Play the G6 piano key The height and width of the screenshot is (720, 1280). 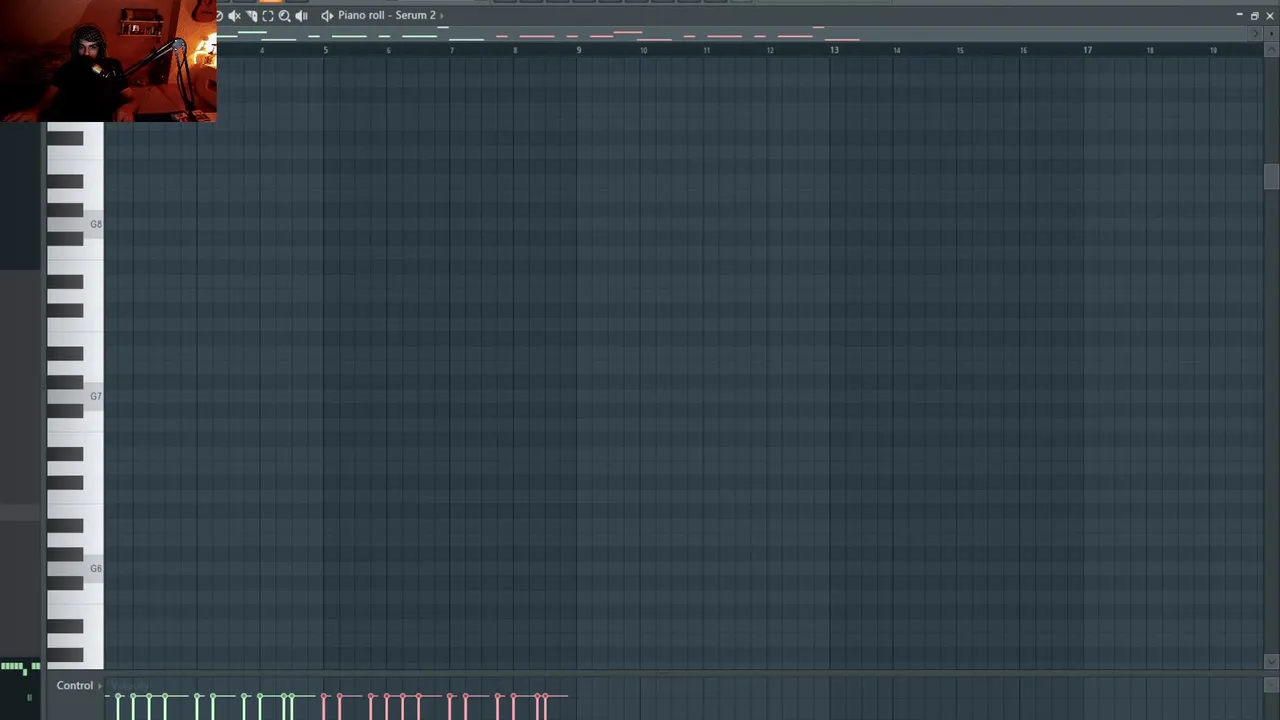(93, 568)
